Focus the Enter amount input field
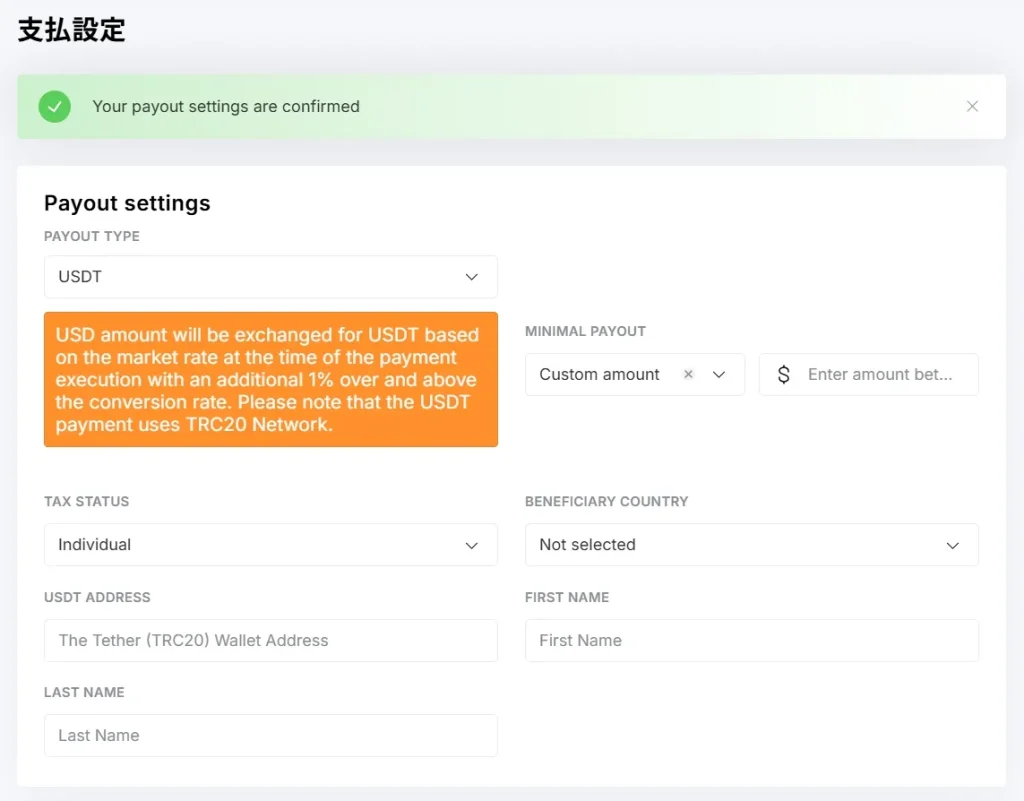 [880, 375]
